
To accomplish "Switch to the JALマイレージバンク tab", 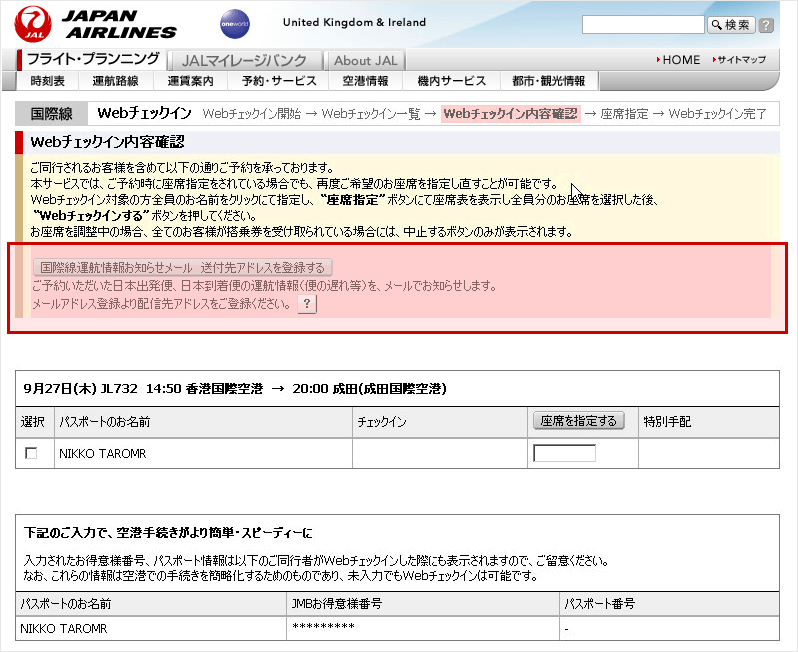I will [244, 60].
